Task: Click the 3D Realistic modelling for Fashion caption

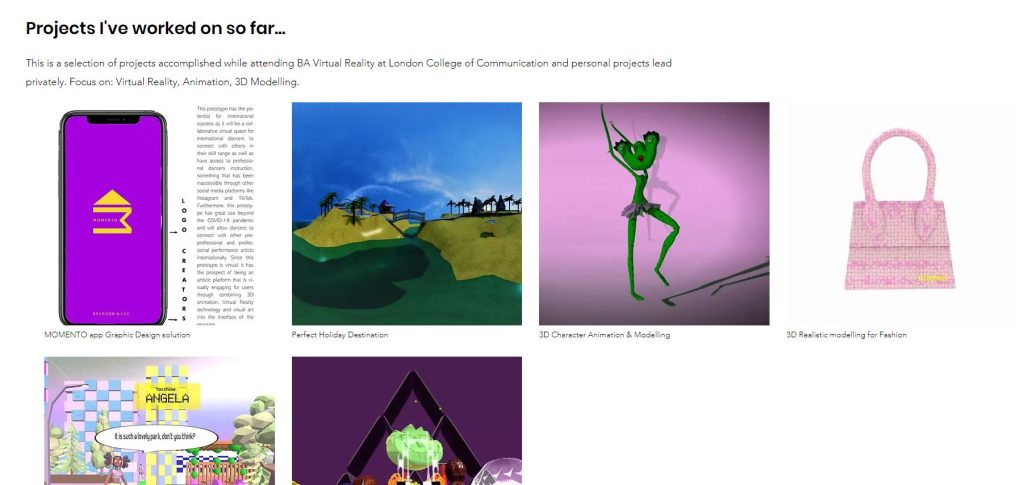Action: (x=846, y=335)
